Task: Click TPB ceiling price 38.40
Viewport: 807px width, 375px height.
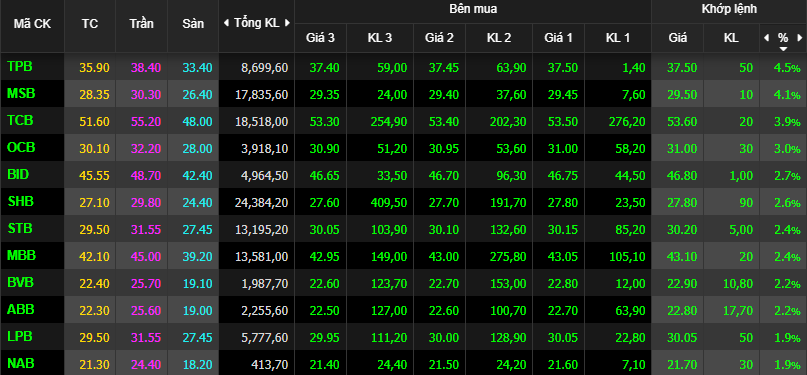Action: tap(145, 67)
